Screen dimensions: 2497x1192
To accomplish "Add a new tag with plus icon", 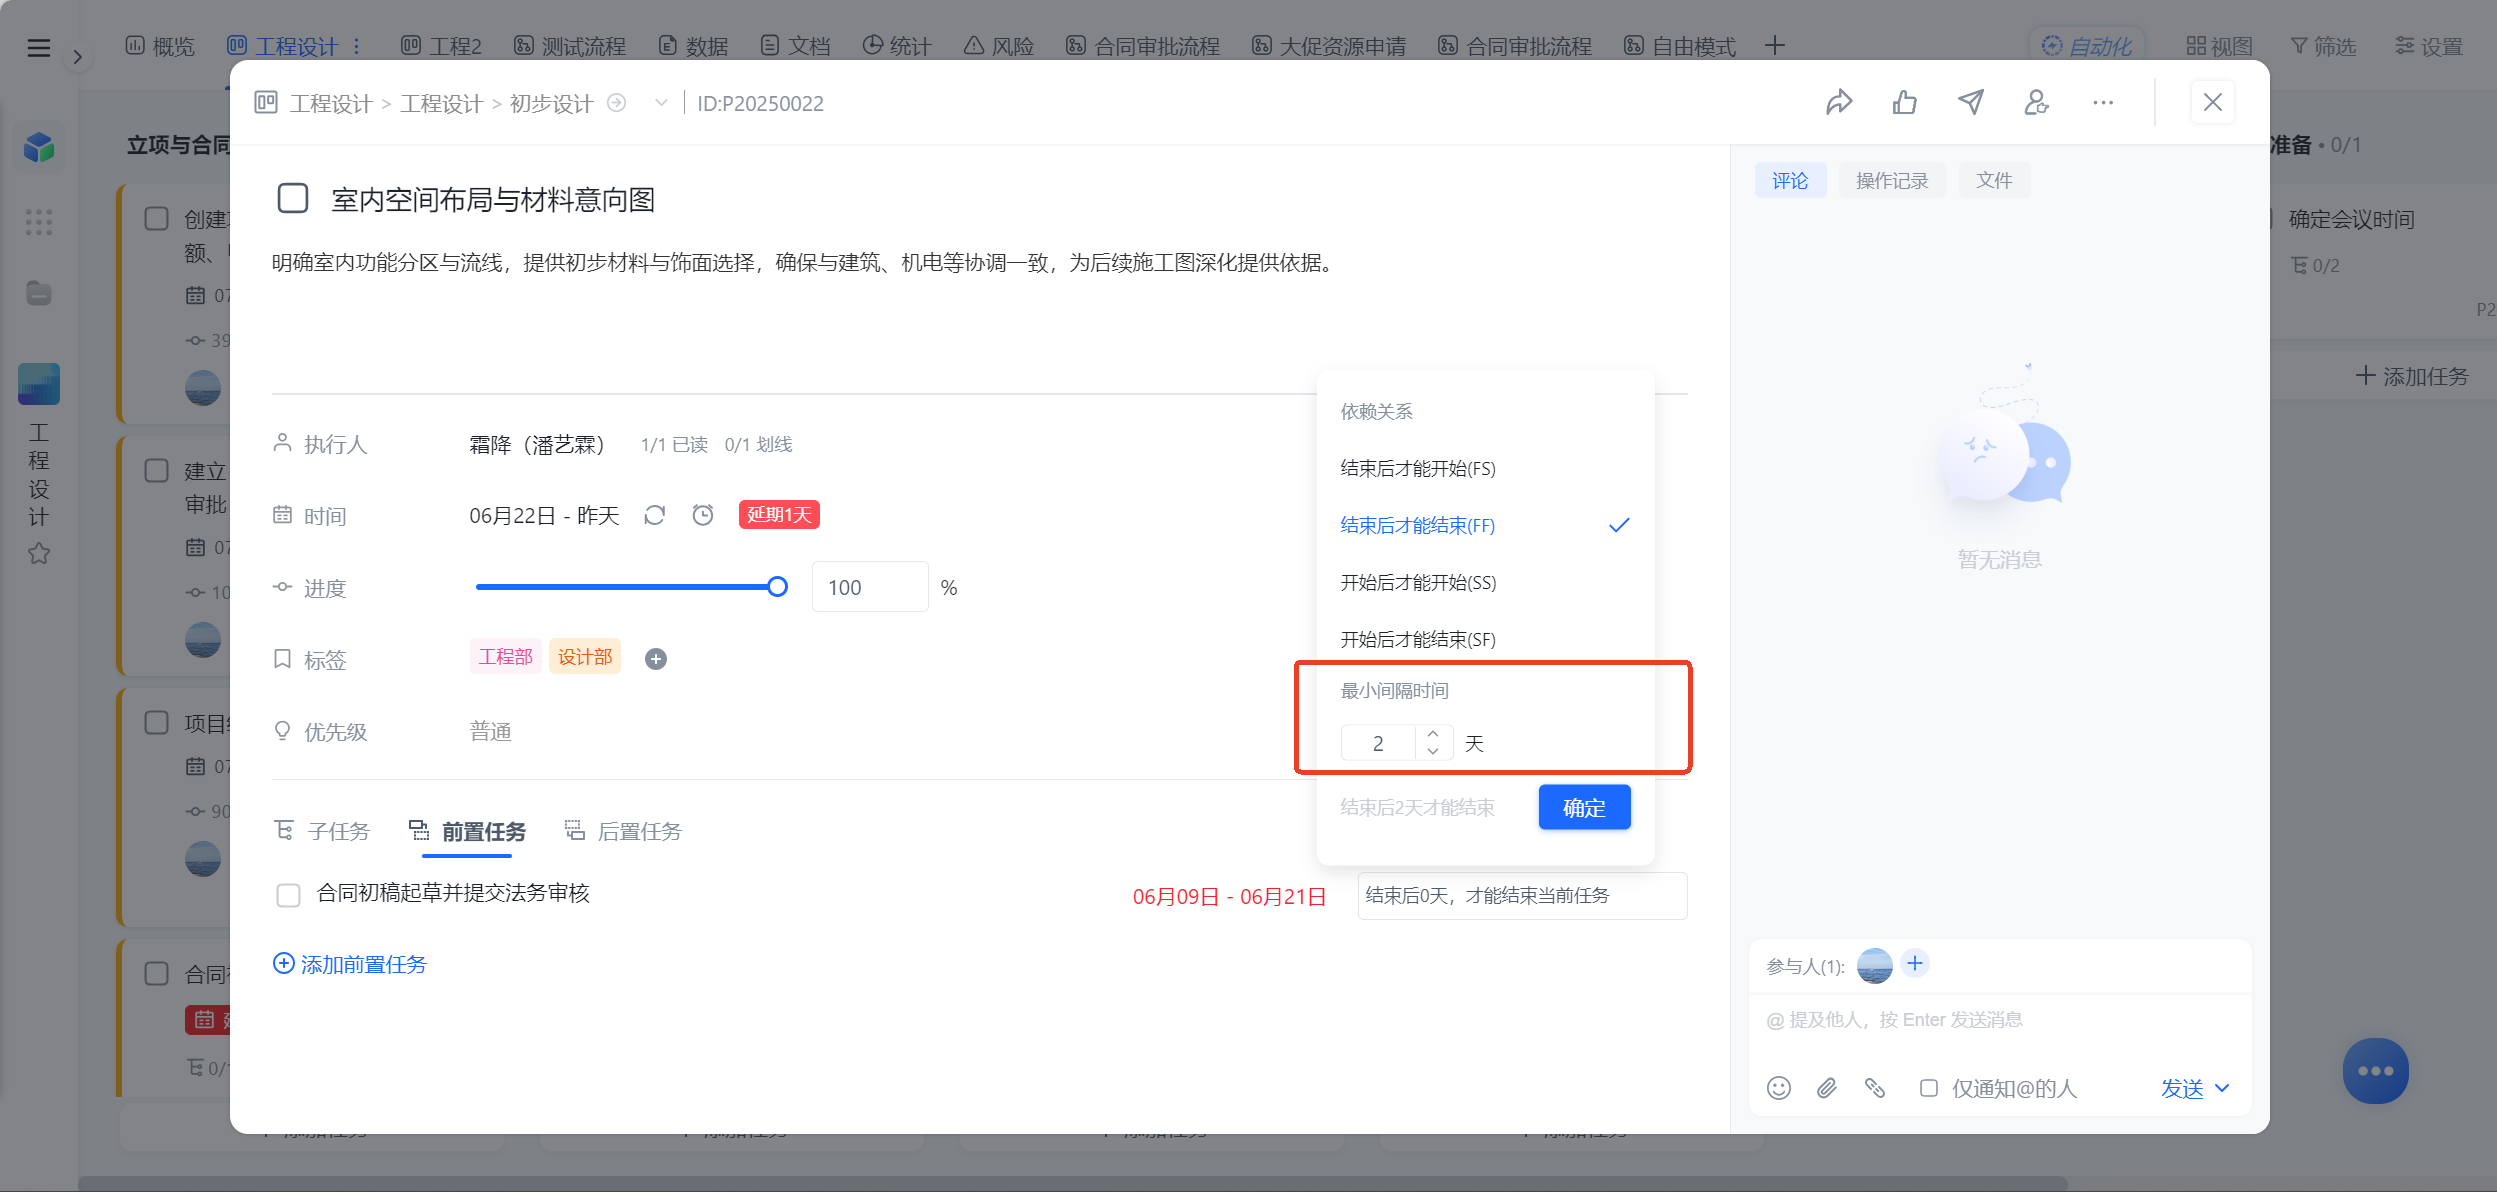I will click(x=656, y=658).
